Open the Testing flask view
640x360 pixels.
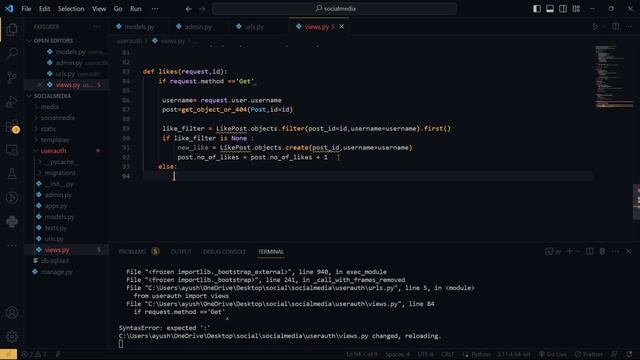(x=12, y=174)
